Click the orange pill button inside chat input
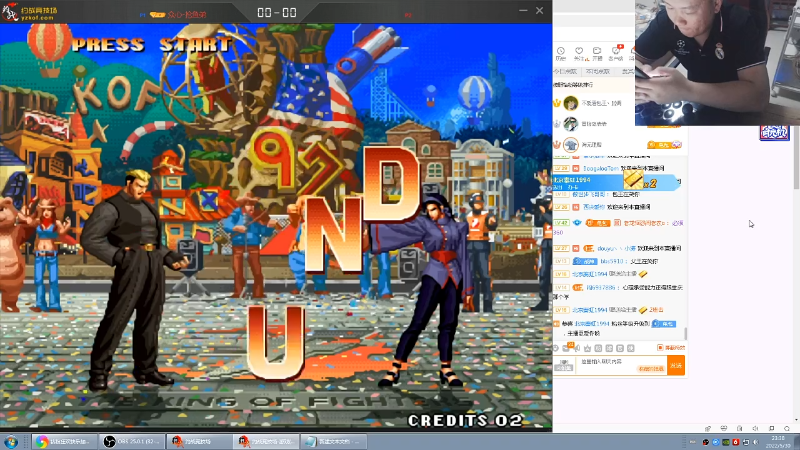The width and height of the screenshot is (800, 450). [651, 368]
